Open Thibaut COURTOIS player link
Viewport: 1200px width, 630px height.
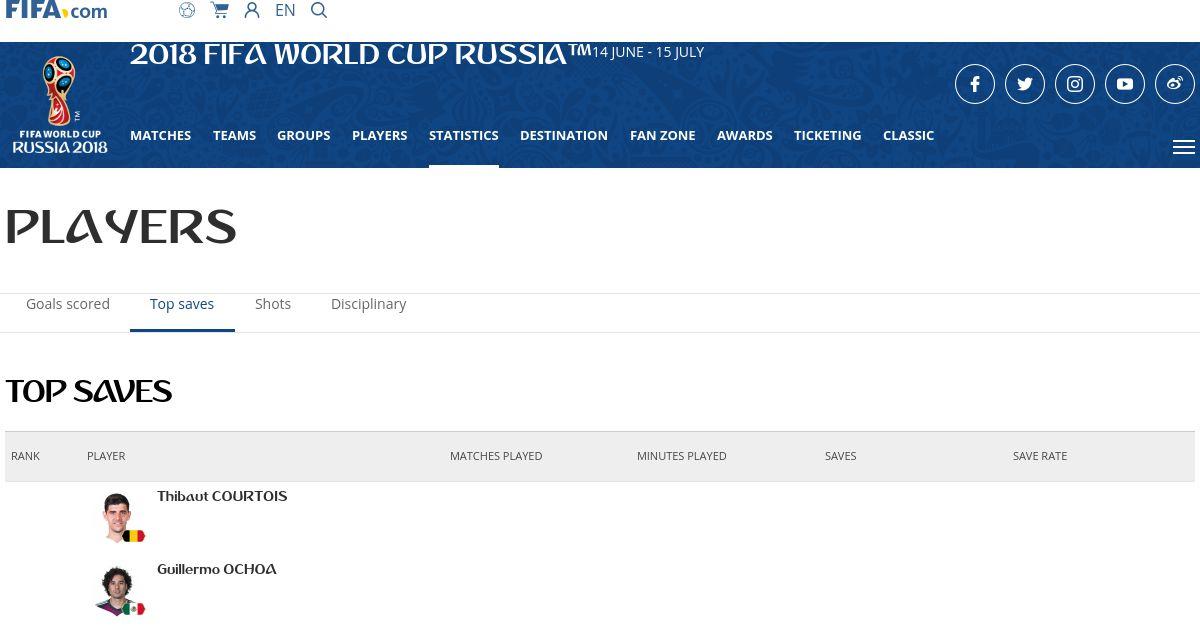coord(222,497)
